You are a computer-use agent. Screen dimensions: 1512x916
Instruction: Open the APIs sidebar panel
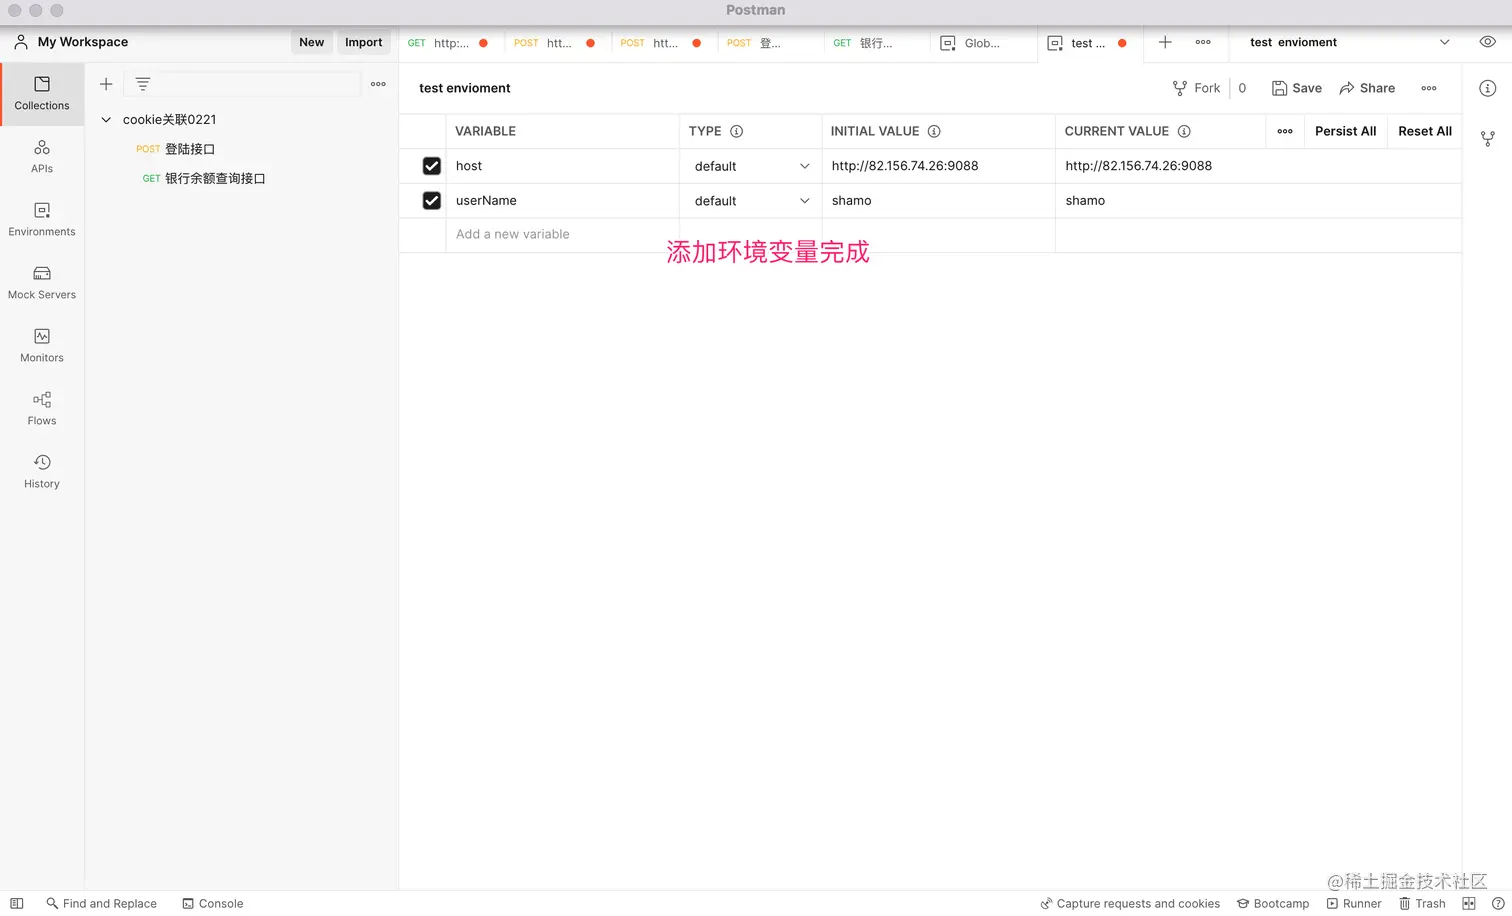click(42, 157)
